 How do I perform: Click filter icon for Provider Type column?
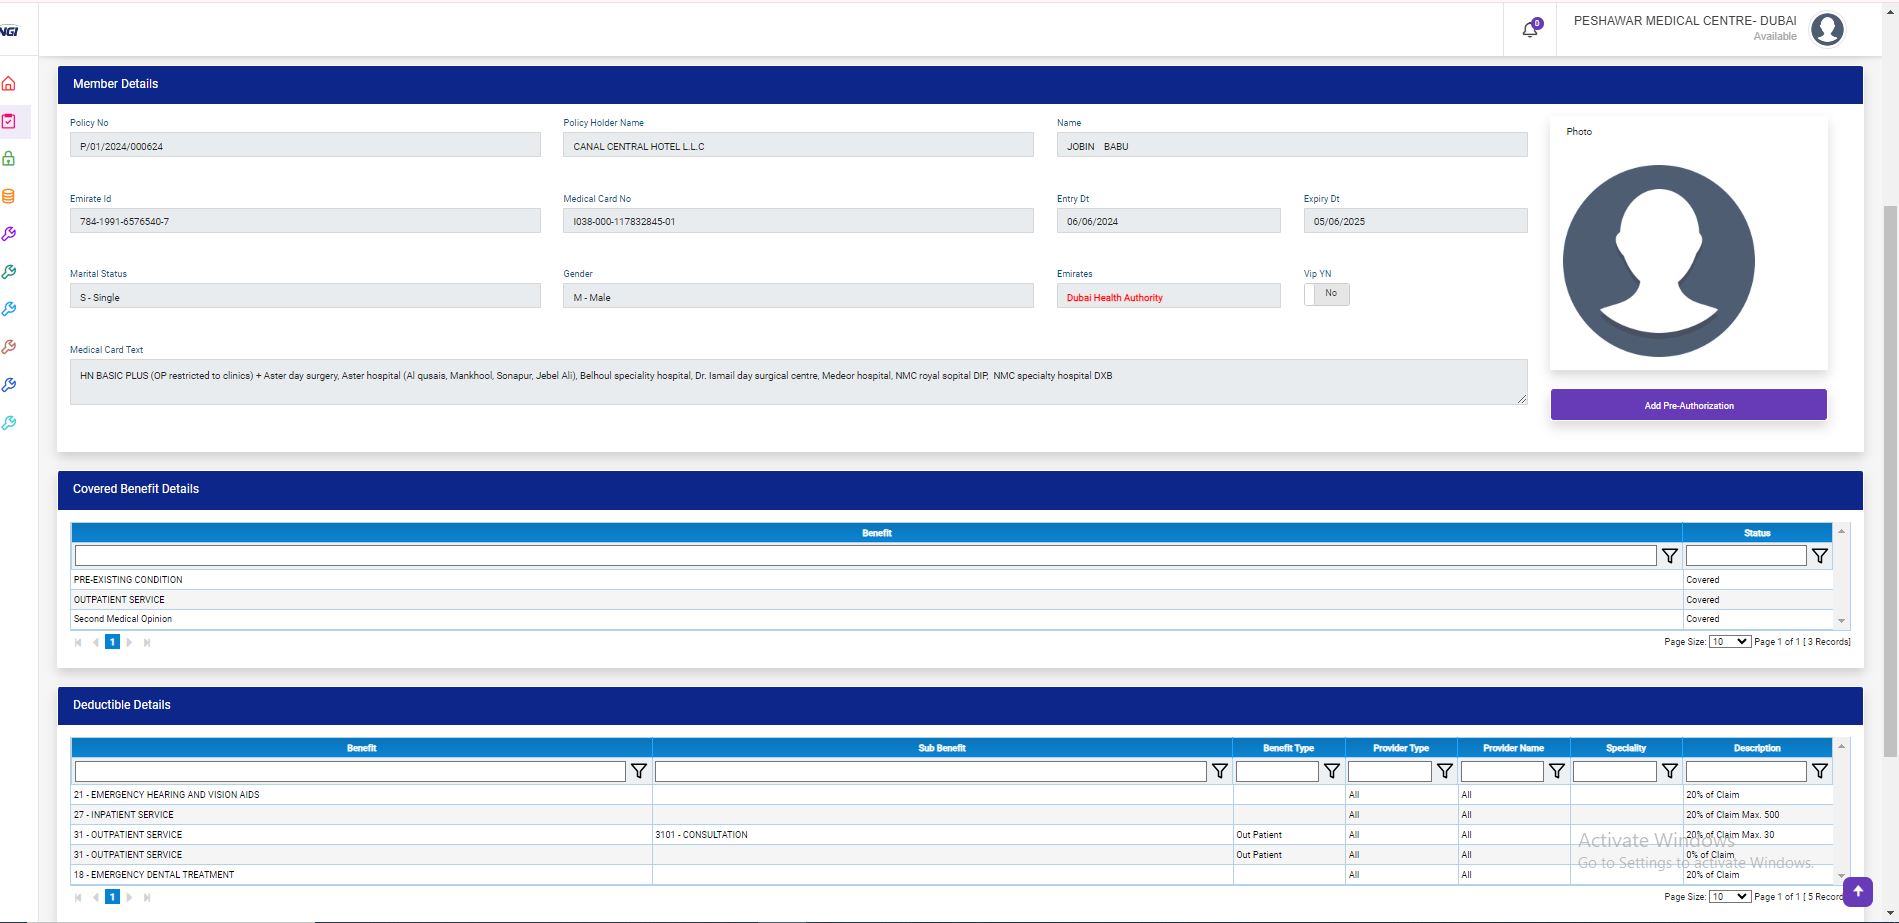coord(1444,771)
